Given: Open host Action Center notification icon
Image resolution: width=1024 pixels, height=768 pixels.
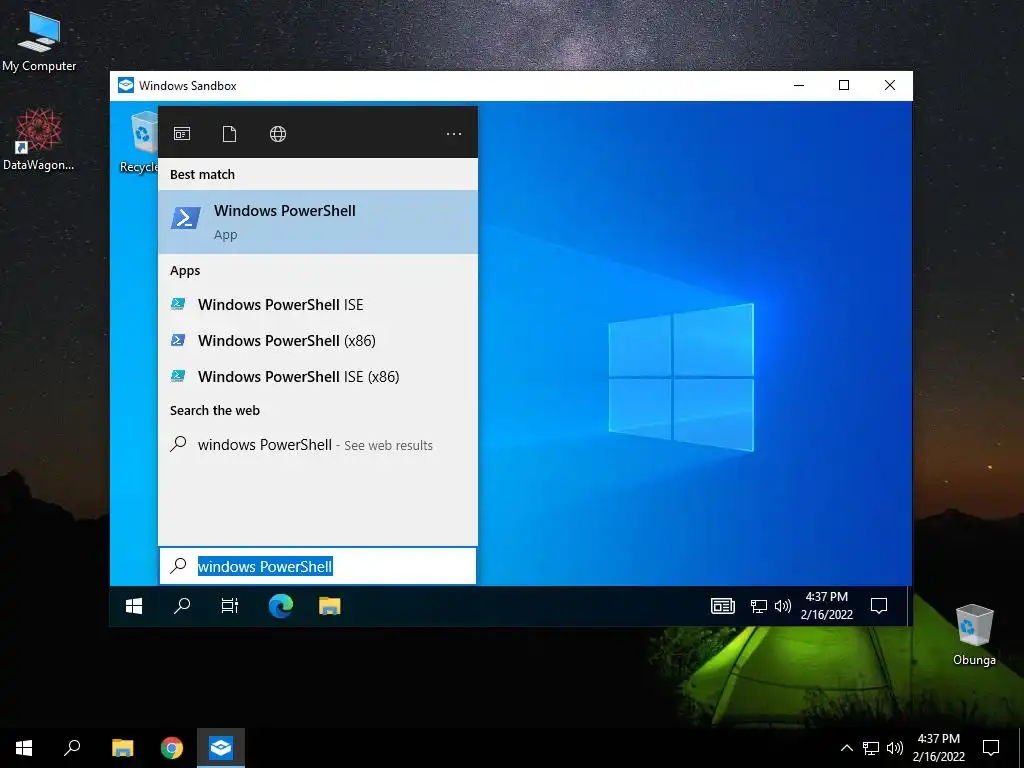Looking at the screenshot, I should pyautogui.click(x=991, y=748).
